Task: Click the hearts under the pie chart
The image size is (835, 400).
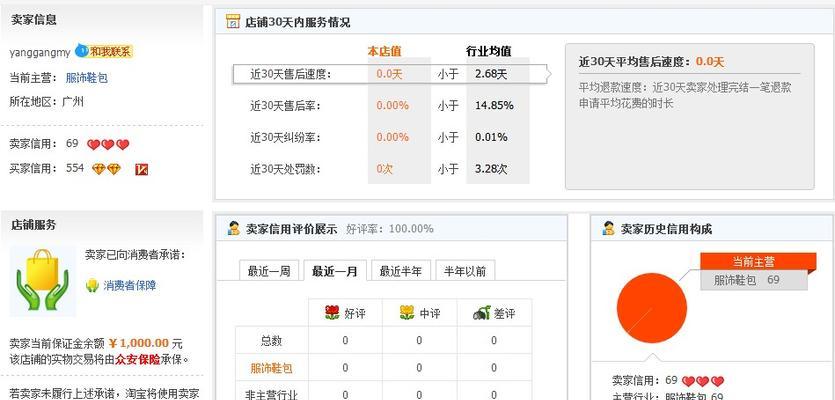Action: click(x=703, y=381)
